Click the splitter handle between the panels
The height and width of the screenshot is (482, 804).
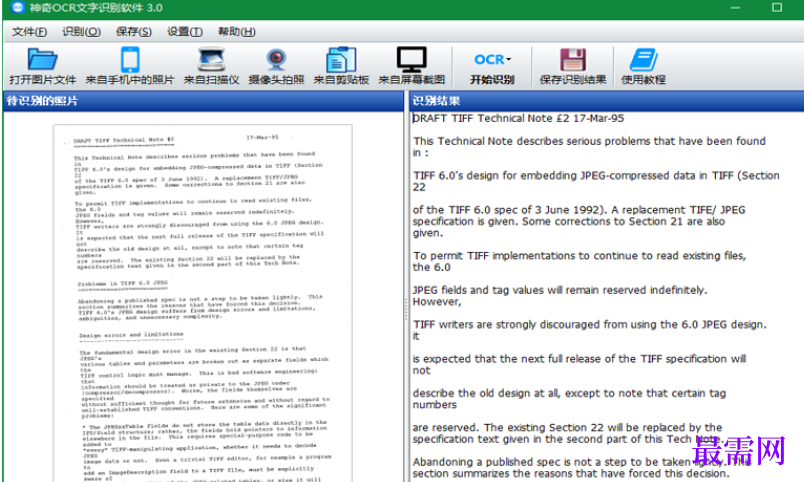(407, 308)
